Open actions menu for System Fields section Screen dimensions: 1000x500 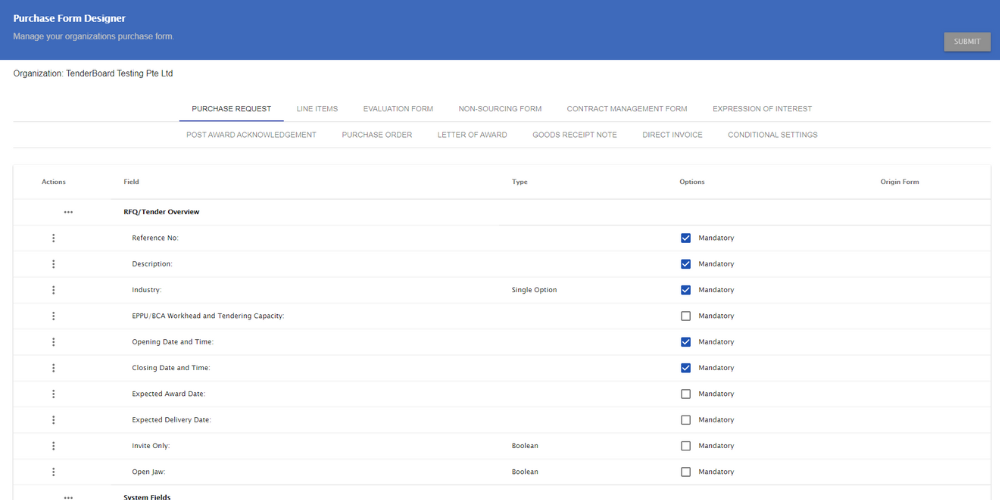point(68,497)
